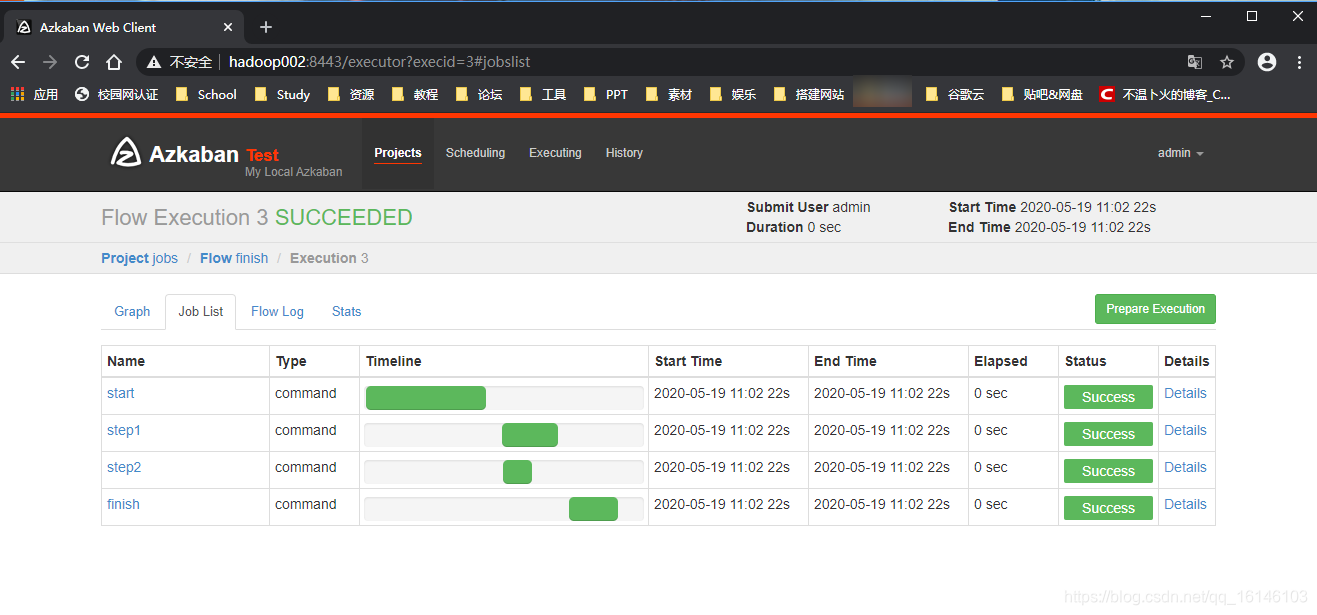This screenshot has height=615, width=1317.
Task: Click the step2 job timeline bar
Action: tap(517, 472)
